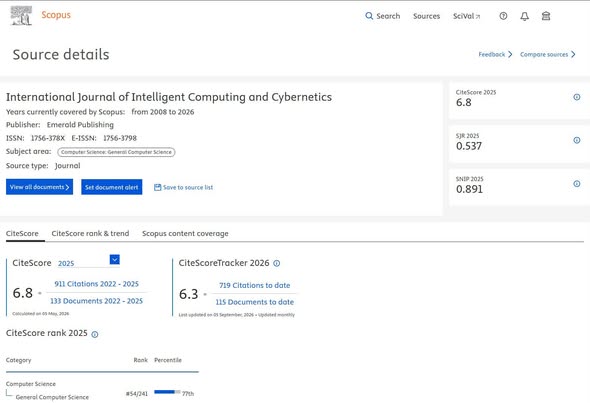The image size is (590, 403).
Task: Open the help question mark icon
Action: coord(503,16)
